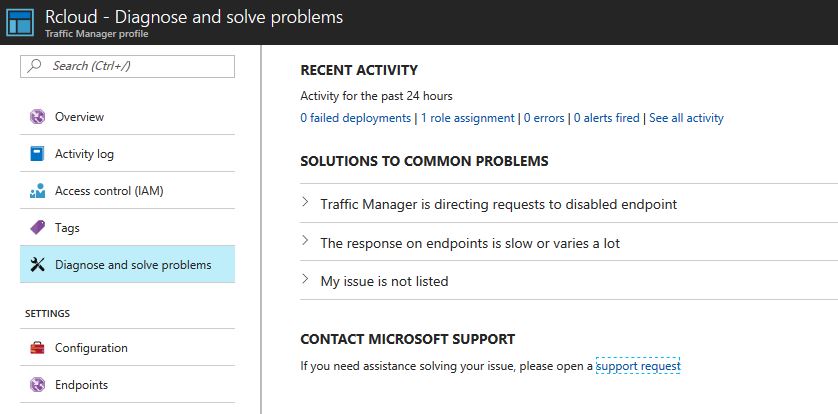
Task: Click Activity for the past 24 hours text
Action: [x=376, y=96]
